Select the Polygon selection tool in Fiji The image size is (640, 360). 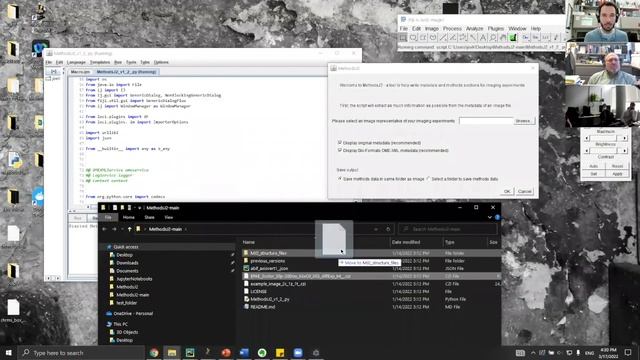423,38
